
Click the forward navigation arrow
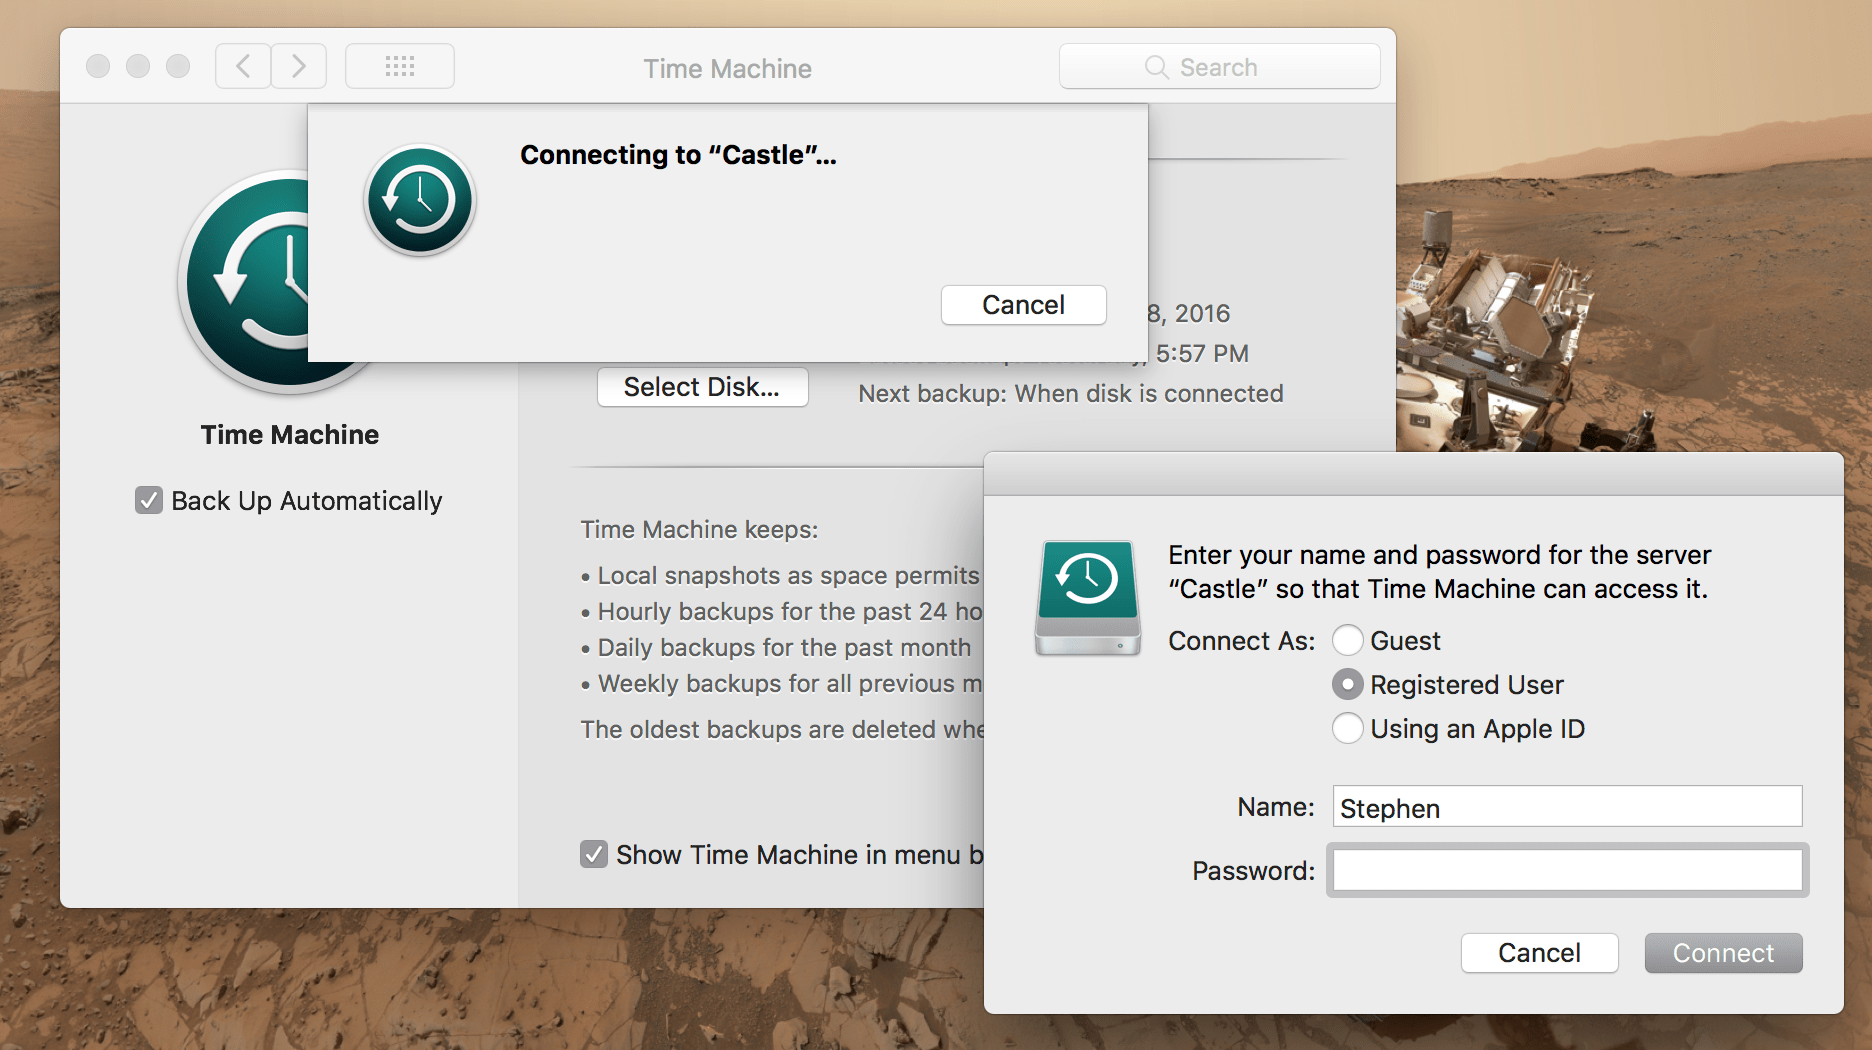pos(298,65)
